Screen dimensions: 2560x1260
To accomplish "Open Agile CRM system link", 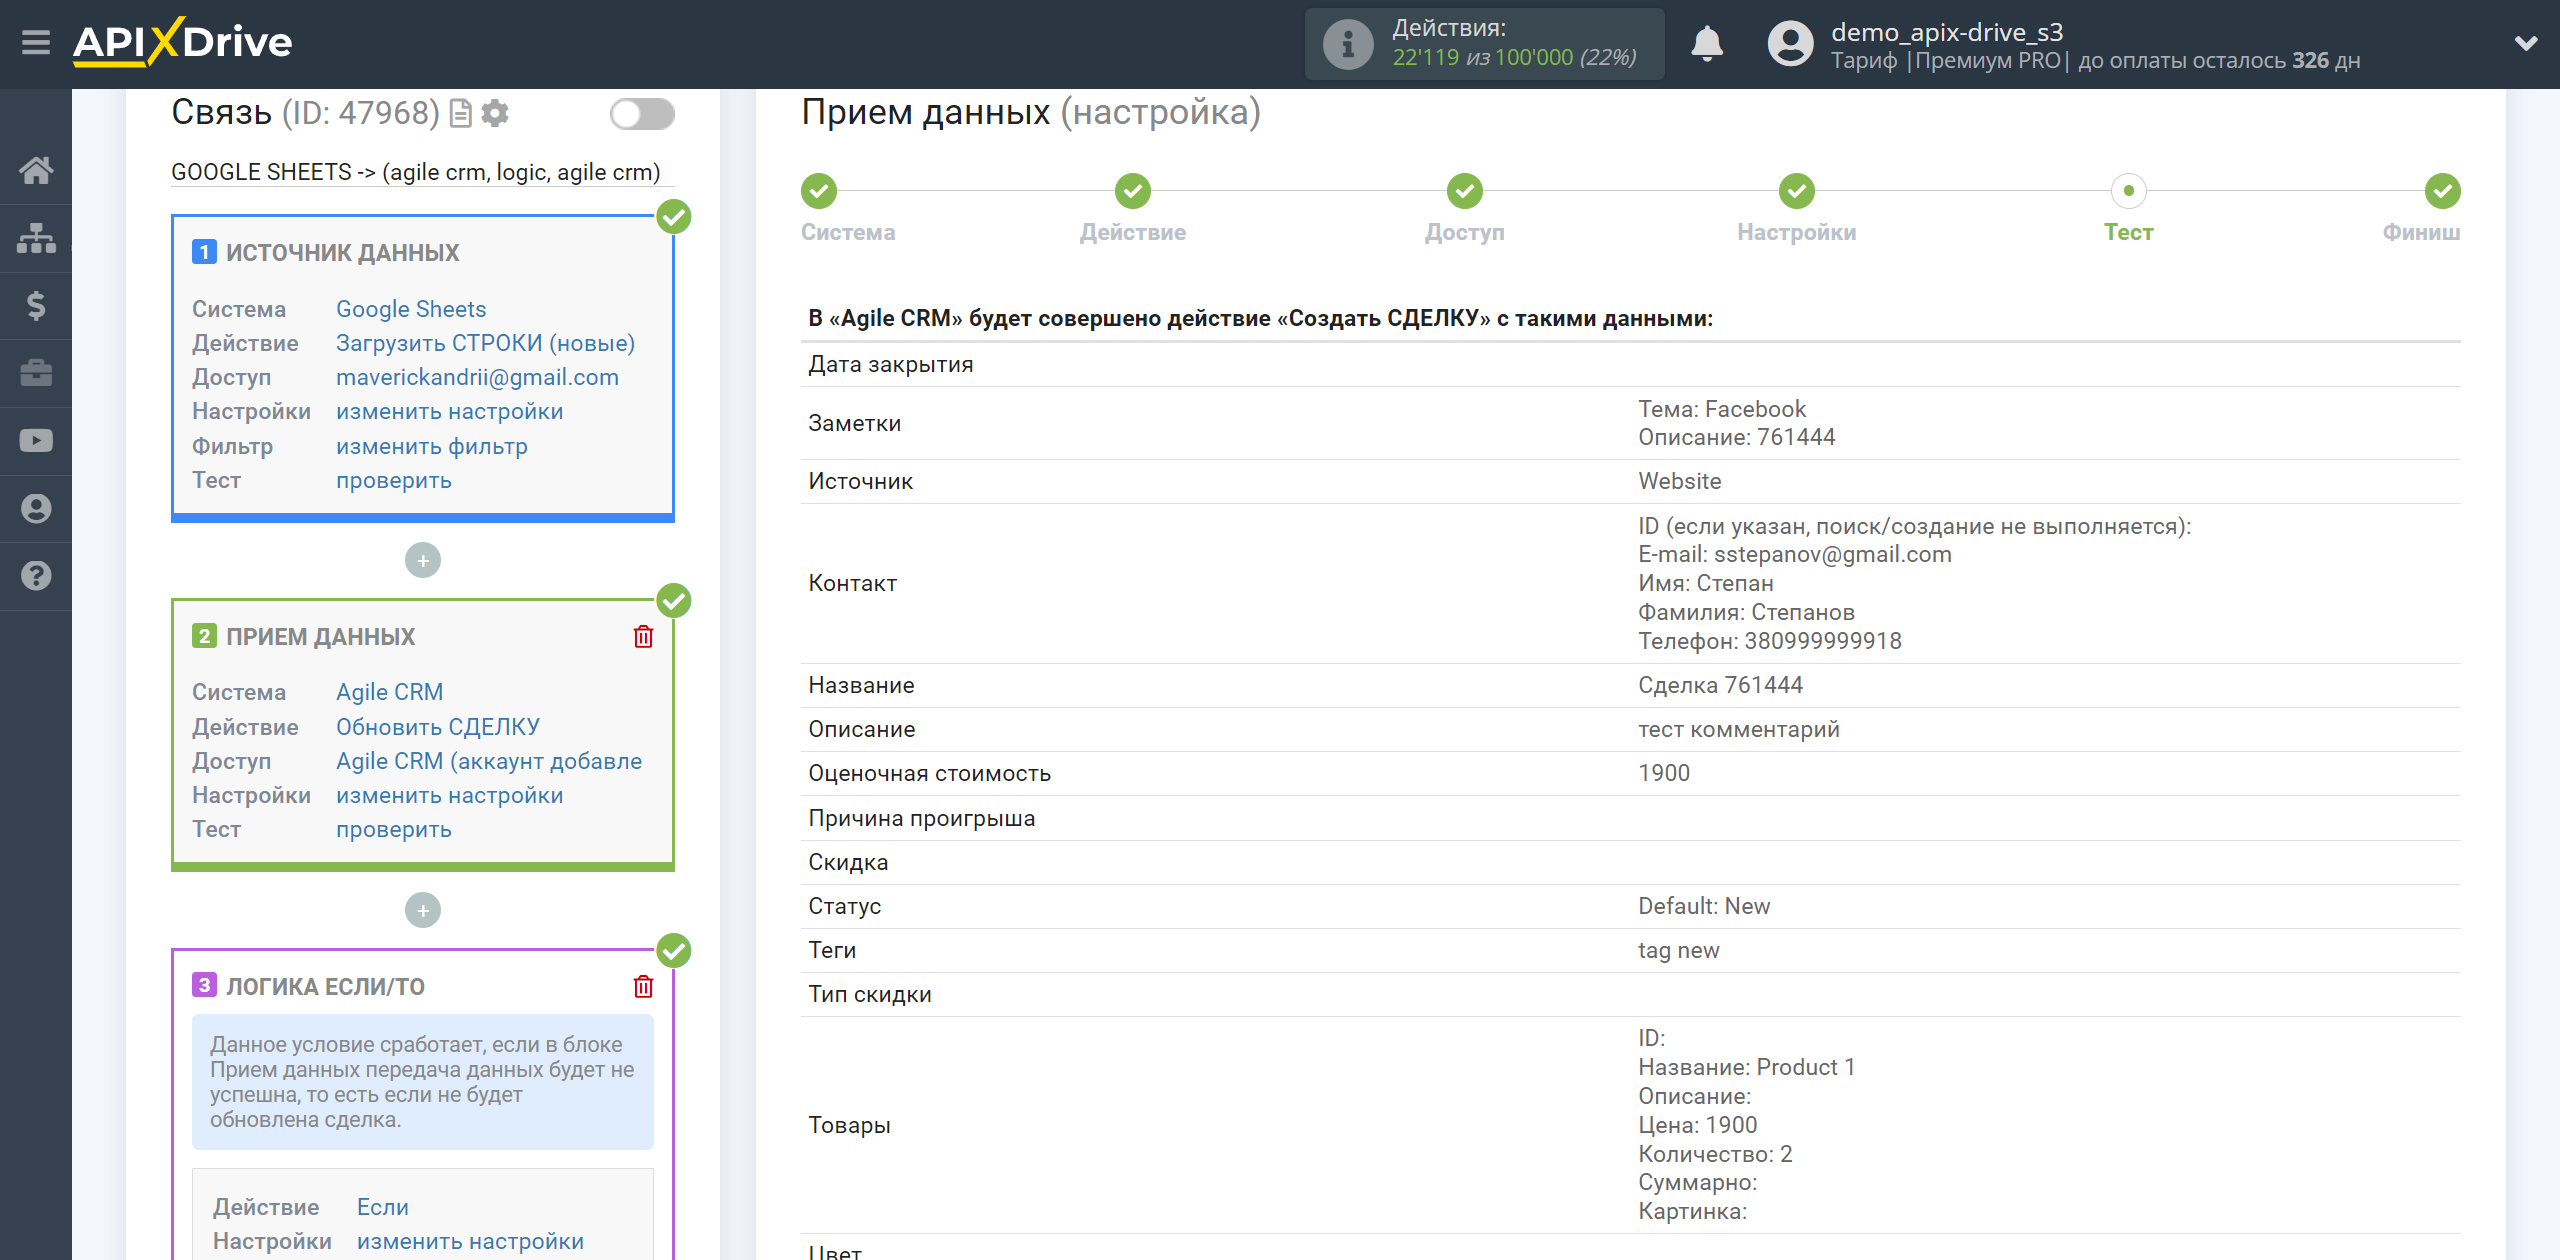I will [x=390, y=692].
